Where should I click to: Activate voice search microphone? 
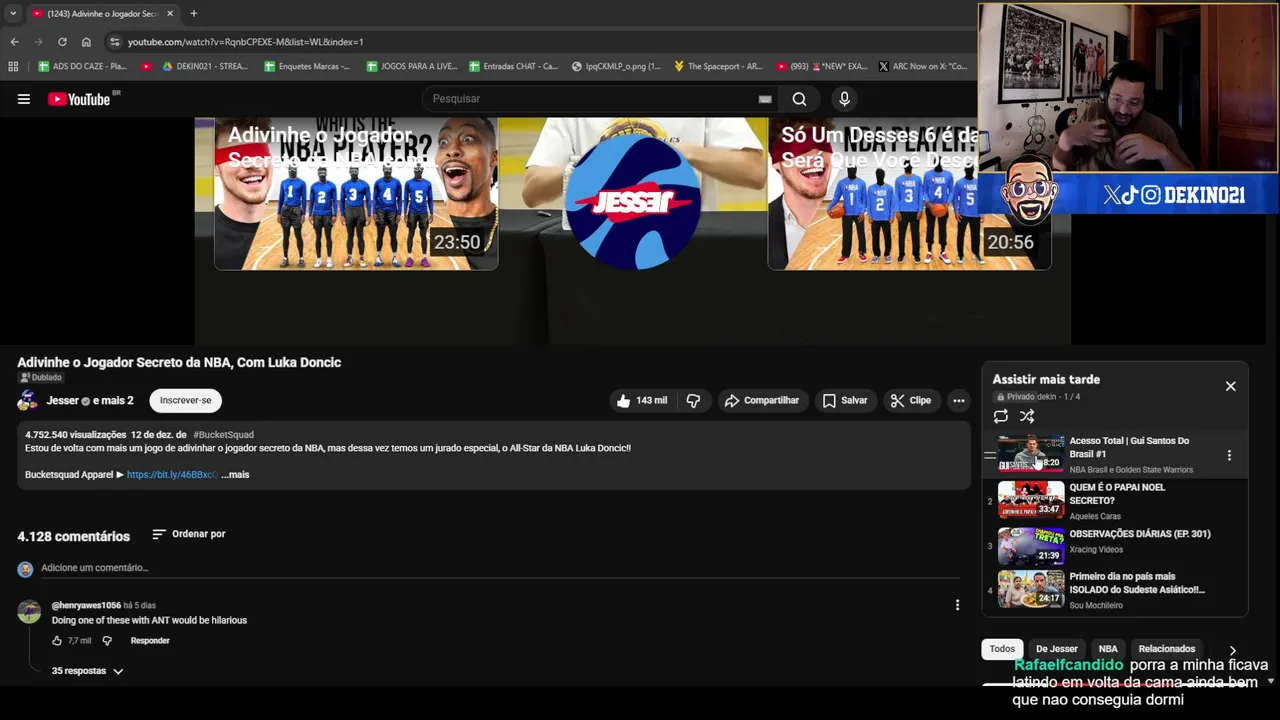(844, 99)
